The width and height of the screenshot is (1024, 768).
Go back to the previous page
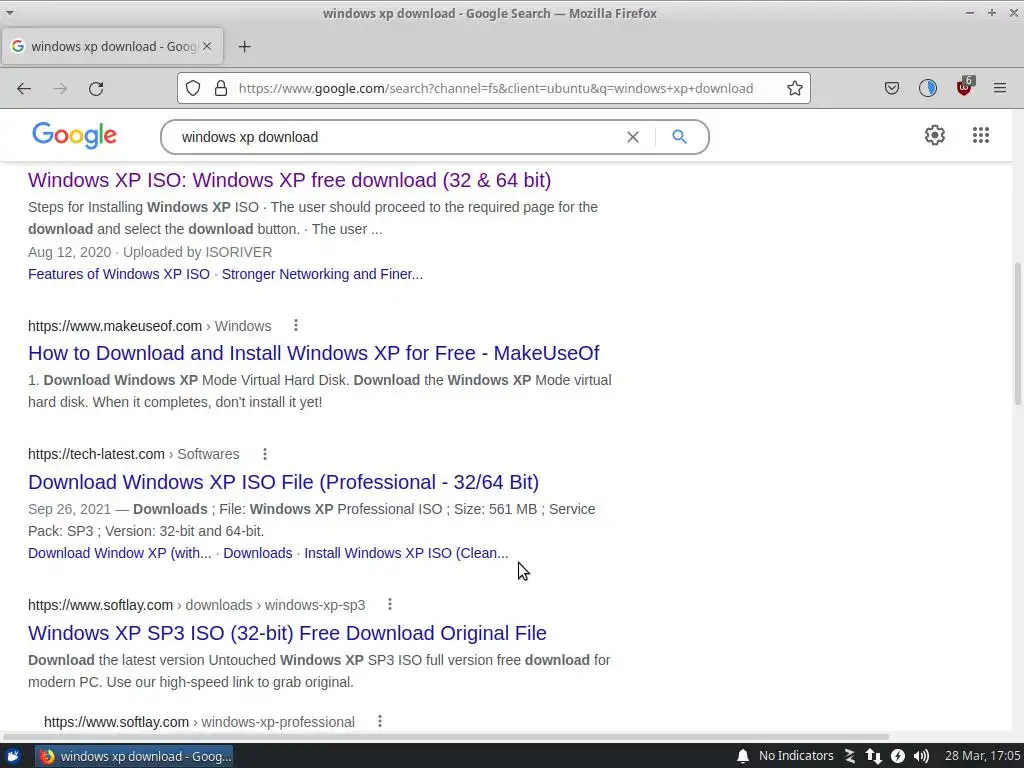point(24,88)
